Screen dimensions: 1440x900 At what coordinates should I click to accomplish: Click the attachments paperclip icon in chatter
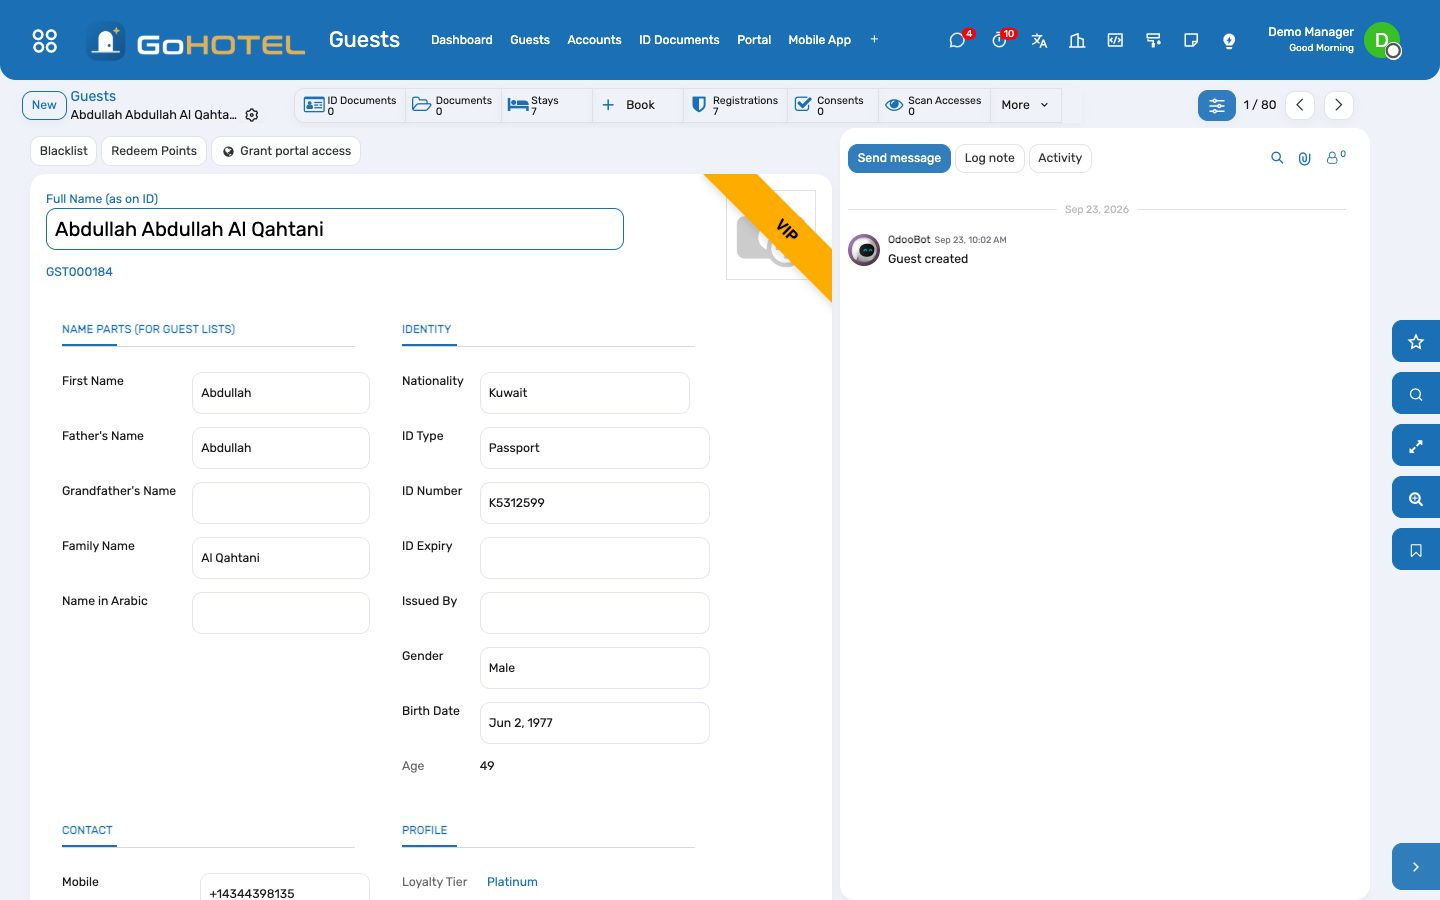[x=1304, y=158]
